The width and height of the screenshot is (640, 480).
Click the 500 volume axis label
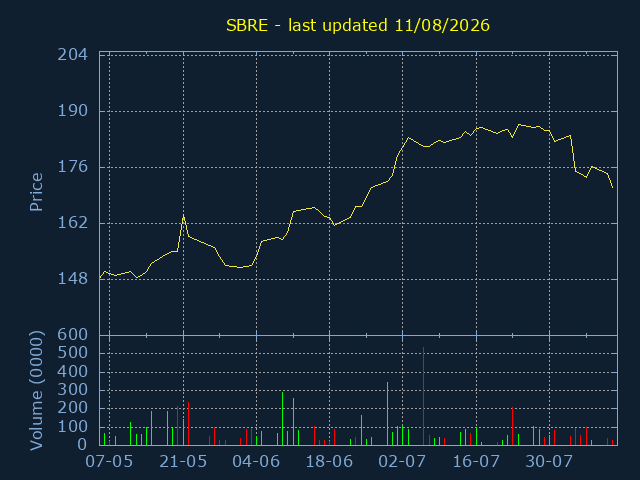(73, 353)
